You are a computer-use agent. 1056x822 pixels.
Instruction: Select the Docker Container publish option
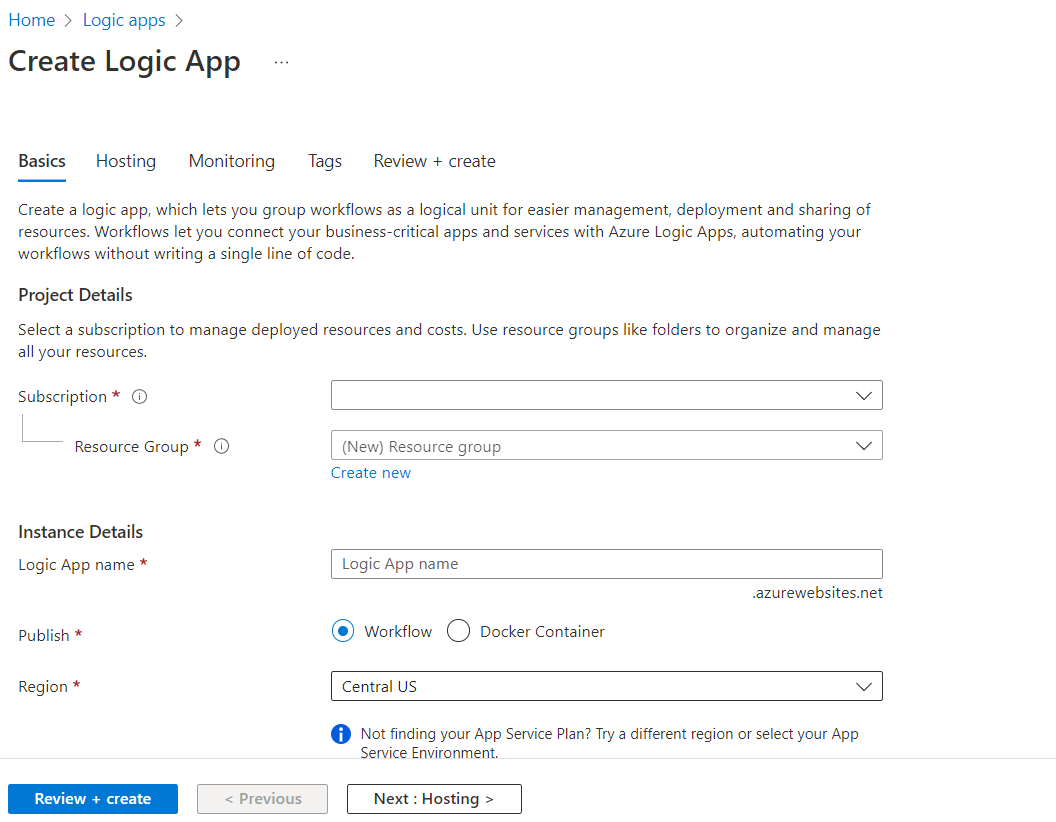click(458, 631)
